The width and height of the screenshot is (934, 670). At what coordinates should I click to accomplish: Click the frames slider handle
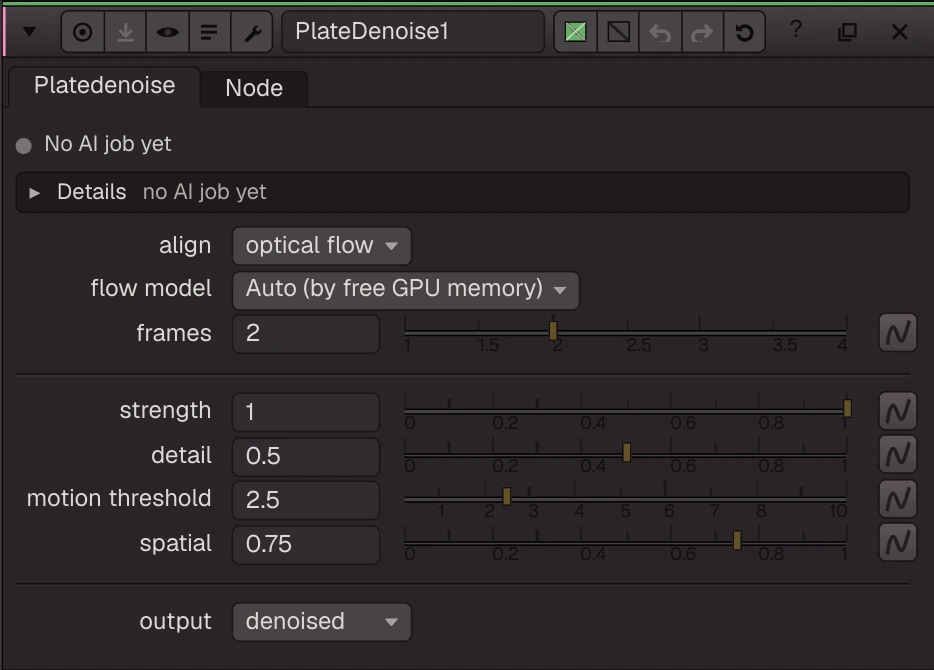[x=553, y=331]
